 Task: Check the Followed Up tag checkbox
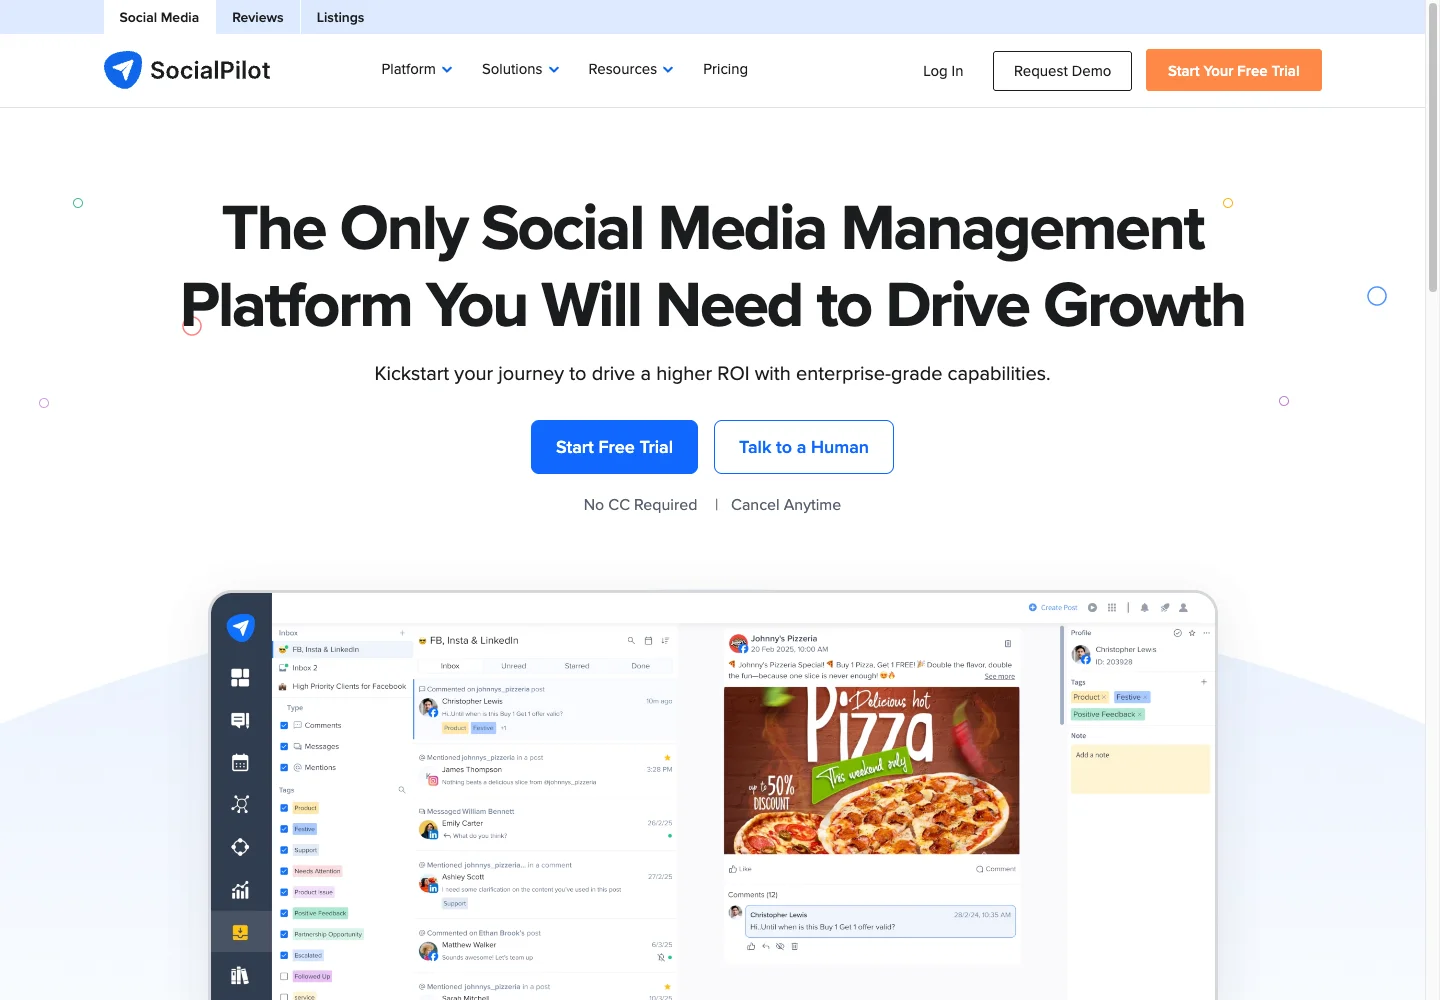284,976
